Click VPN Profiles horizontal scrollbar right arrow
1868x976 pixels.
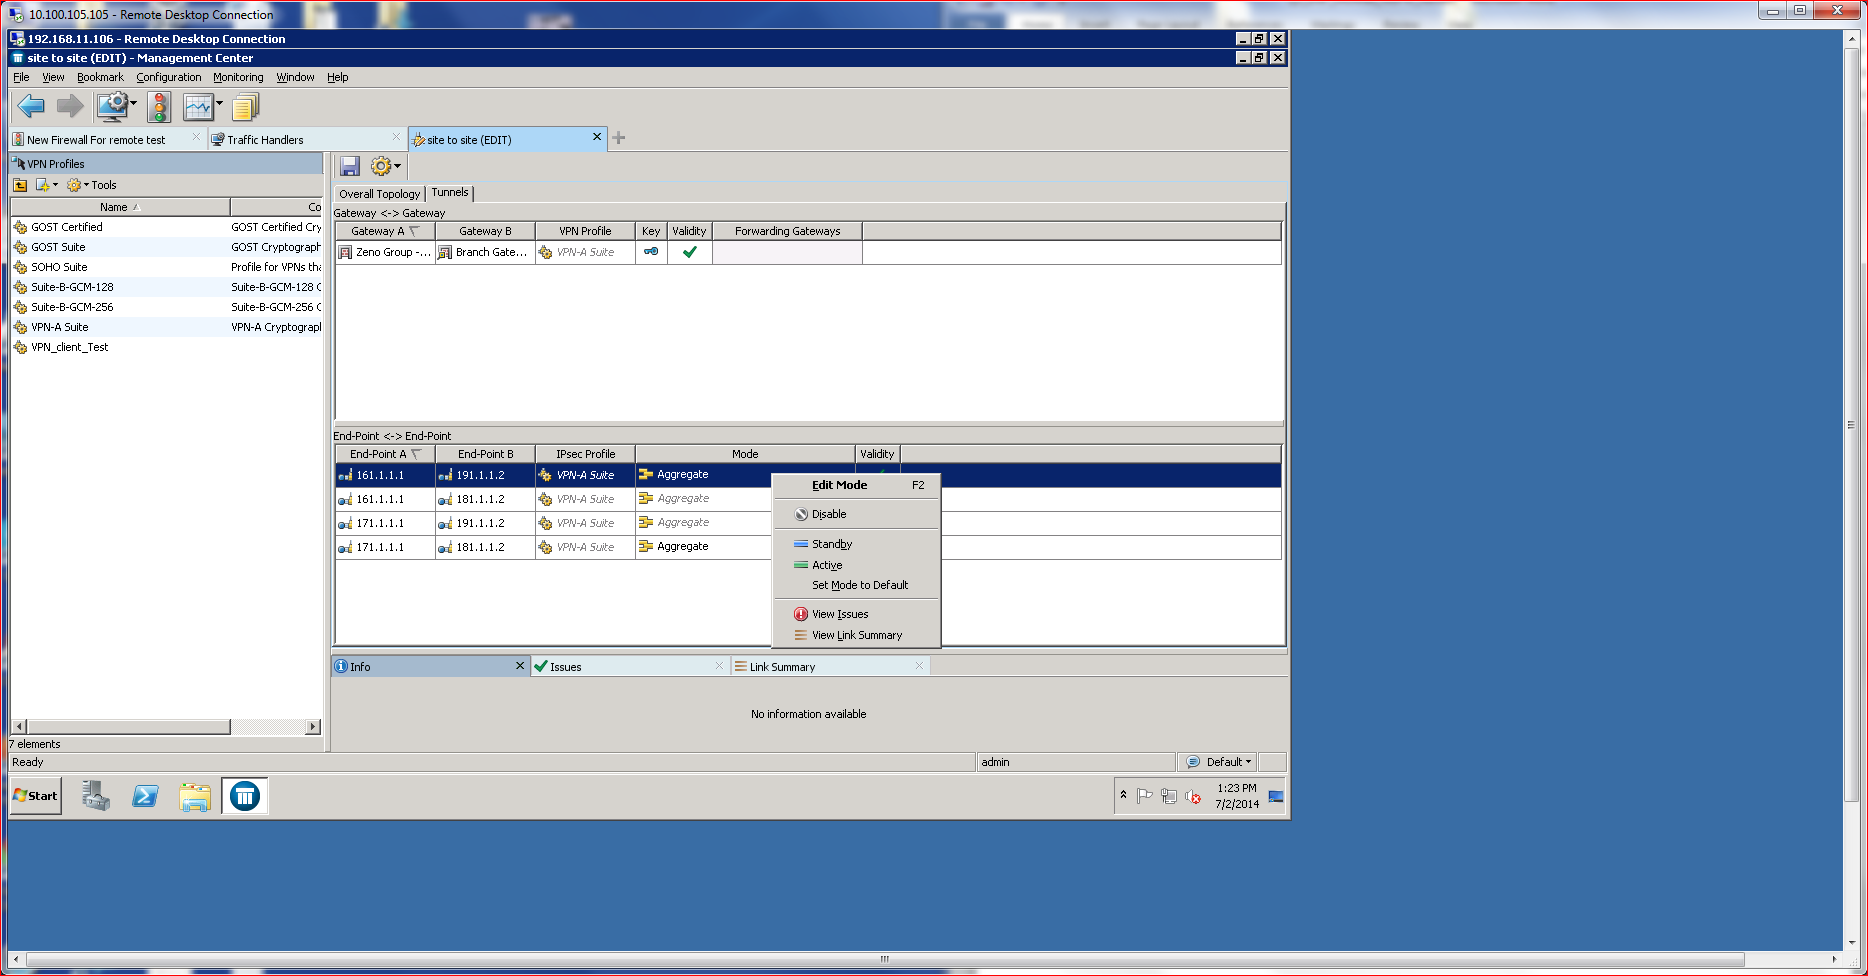pyautogui.click(x=313, y=727)
